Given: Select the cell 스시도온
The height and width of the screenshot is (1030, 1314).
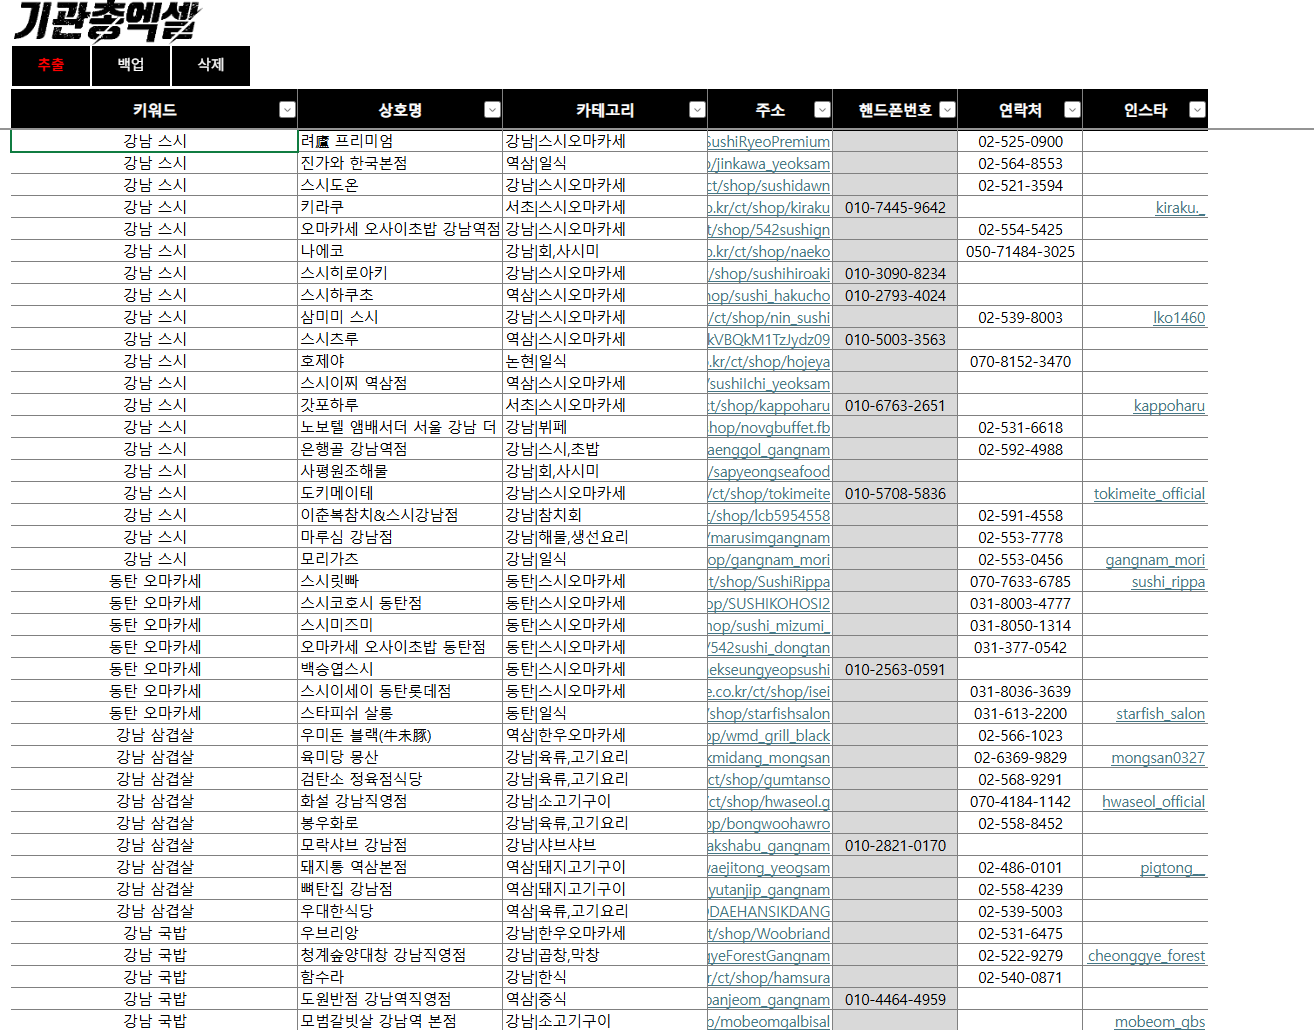Looking at the screenshot, I should pos(400,185).
